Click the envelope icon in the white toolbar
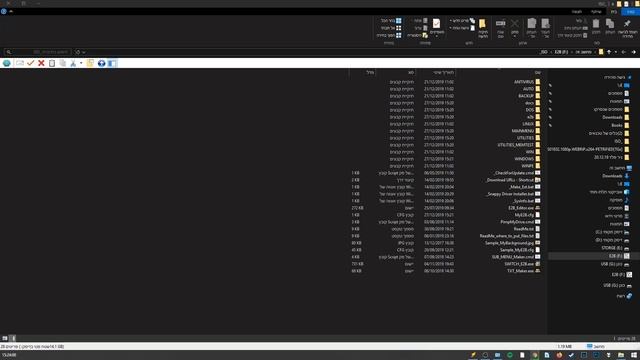The height and width of the screenshot is (360, 640). (x=20, y=63)
